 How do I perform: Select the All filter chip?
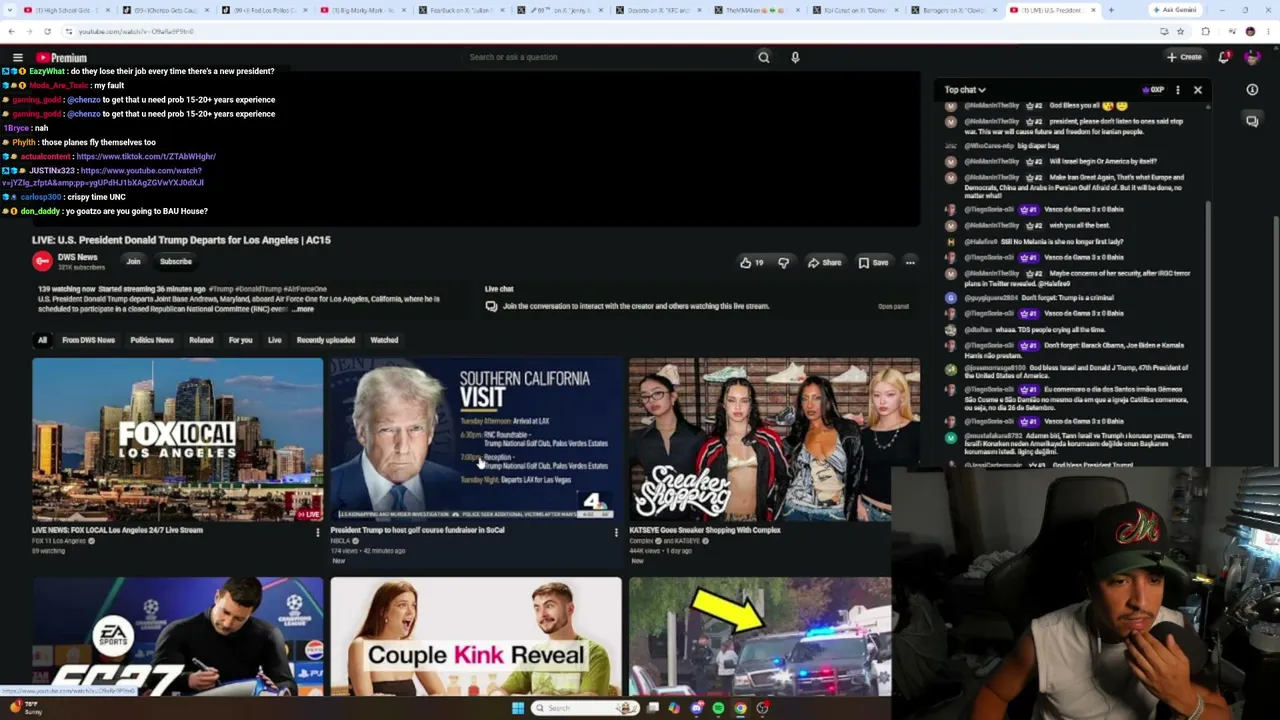tap(42, 340)
